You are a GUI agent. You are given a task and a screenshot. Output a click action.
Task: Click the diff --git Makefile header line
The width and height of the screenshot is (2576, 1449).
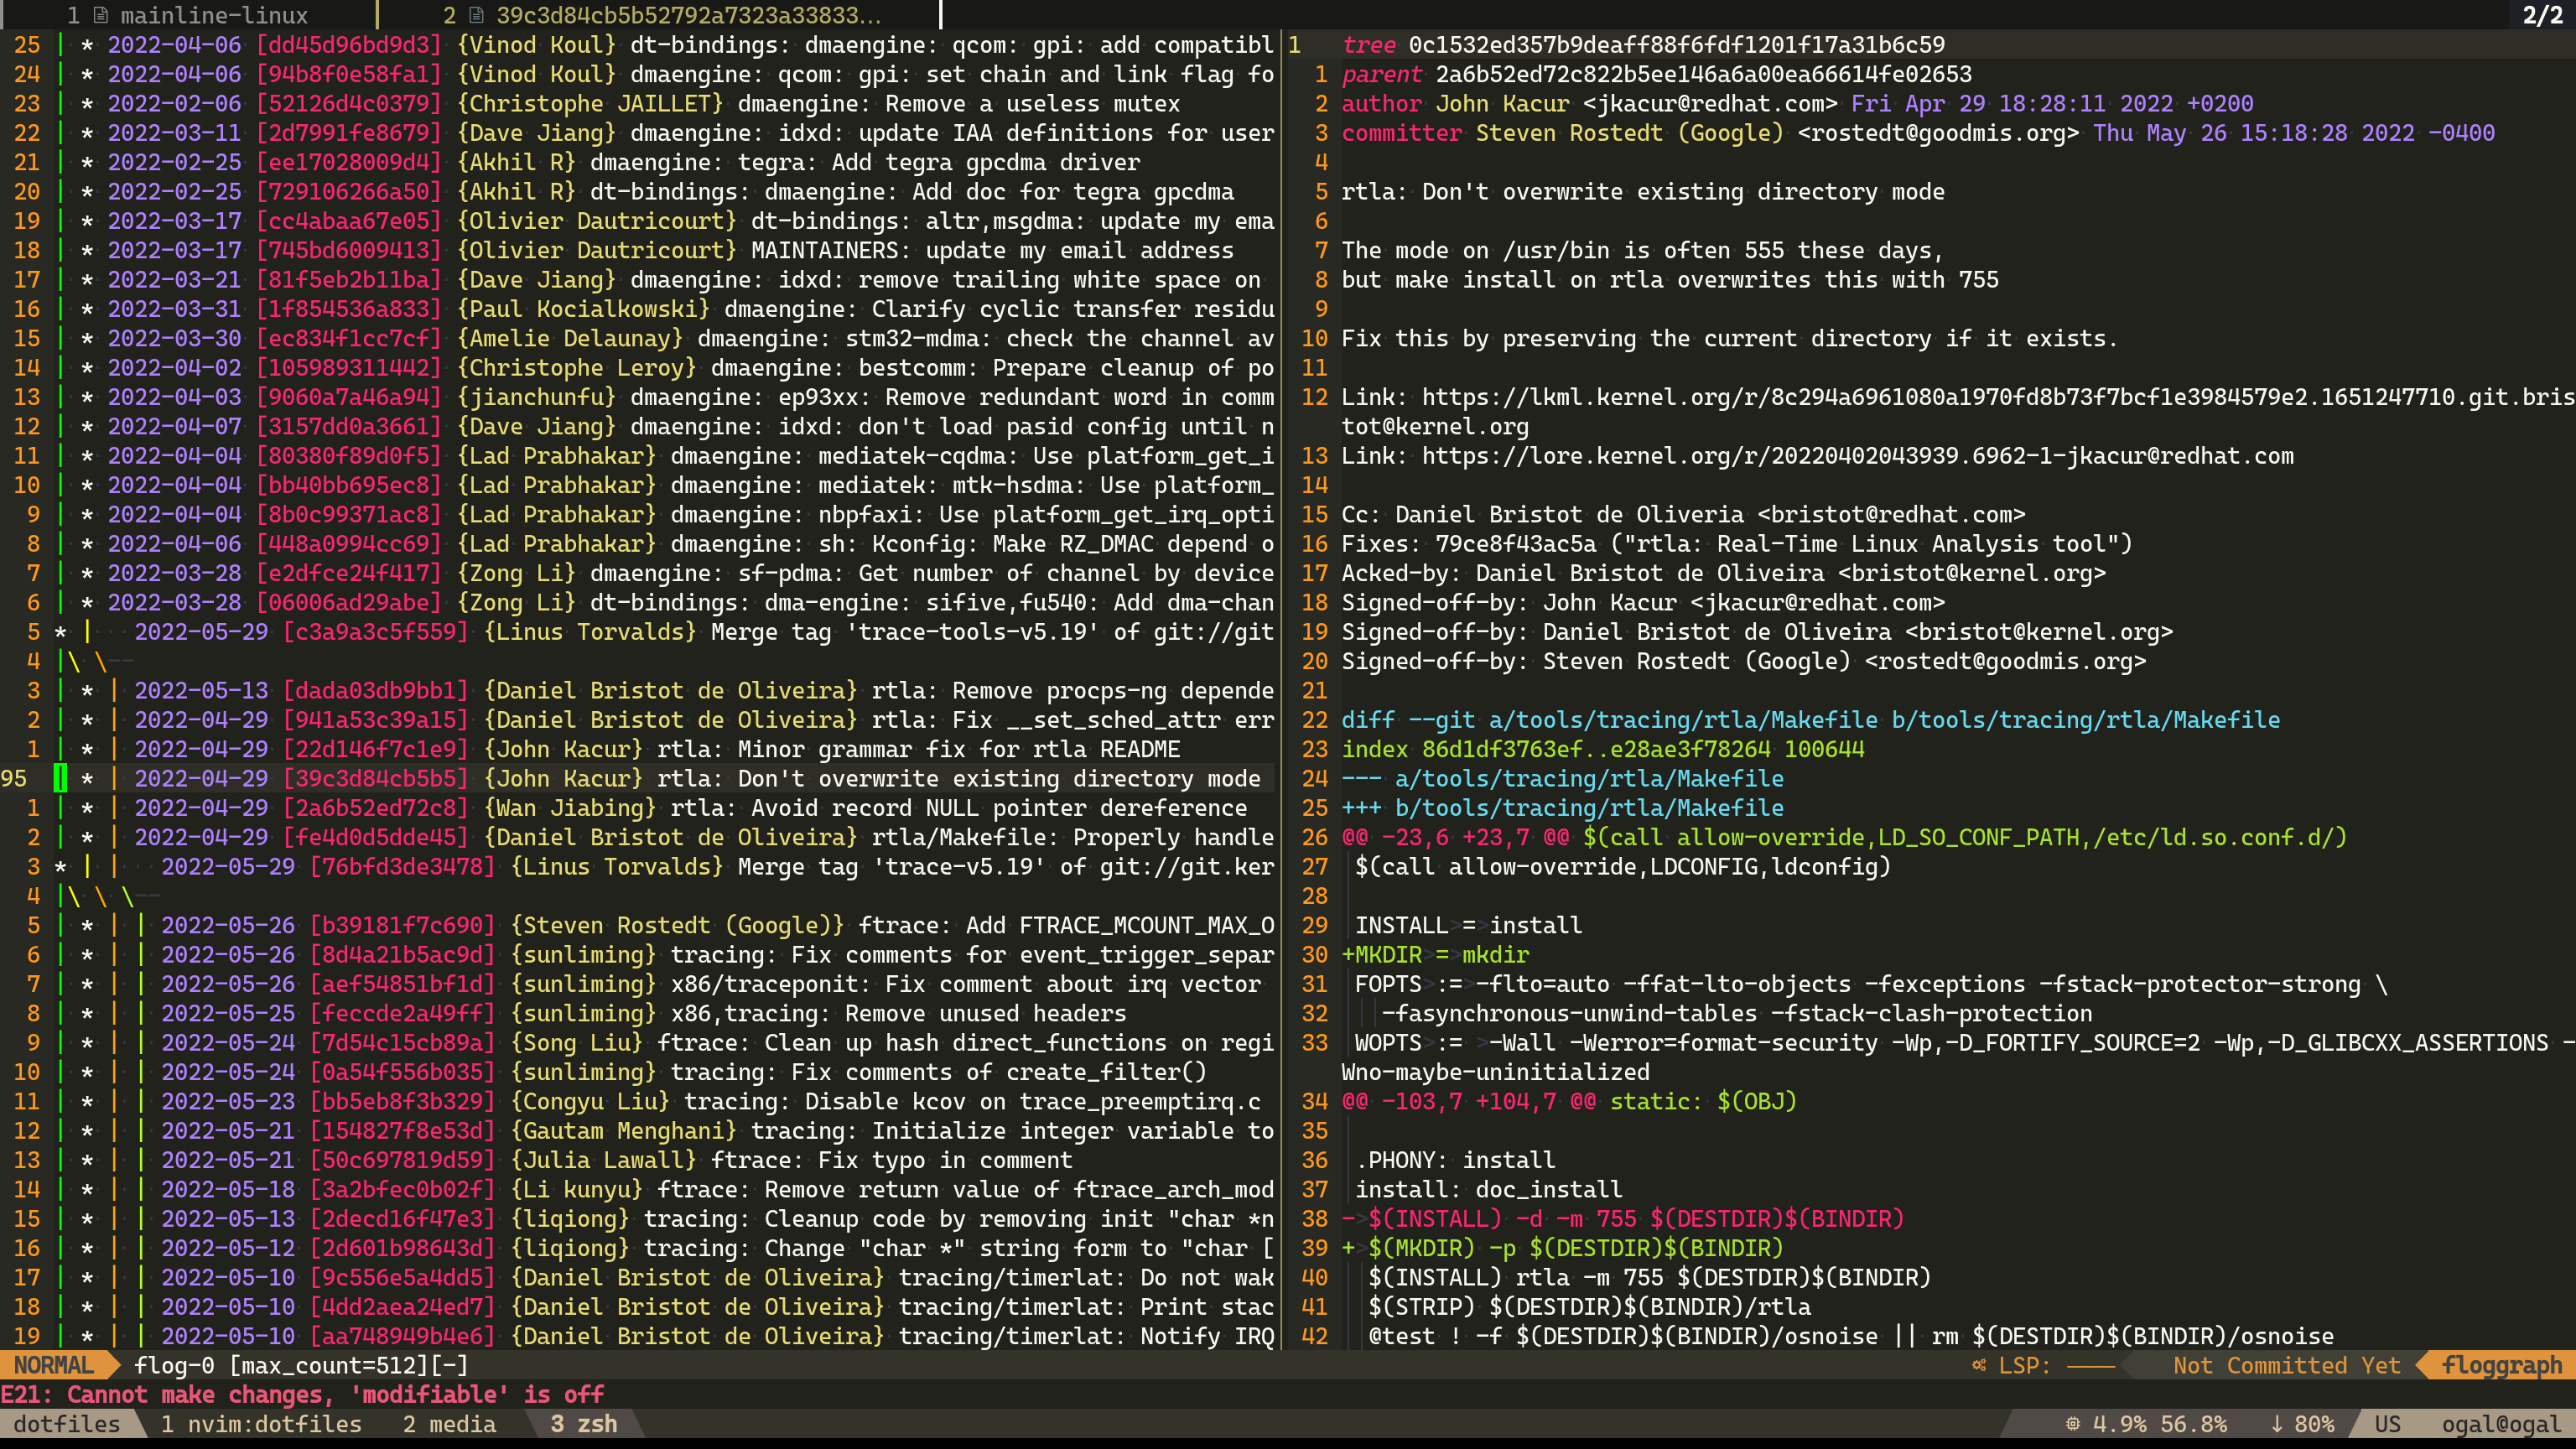1810,720
